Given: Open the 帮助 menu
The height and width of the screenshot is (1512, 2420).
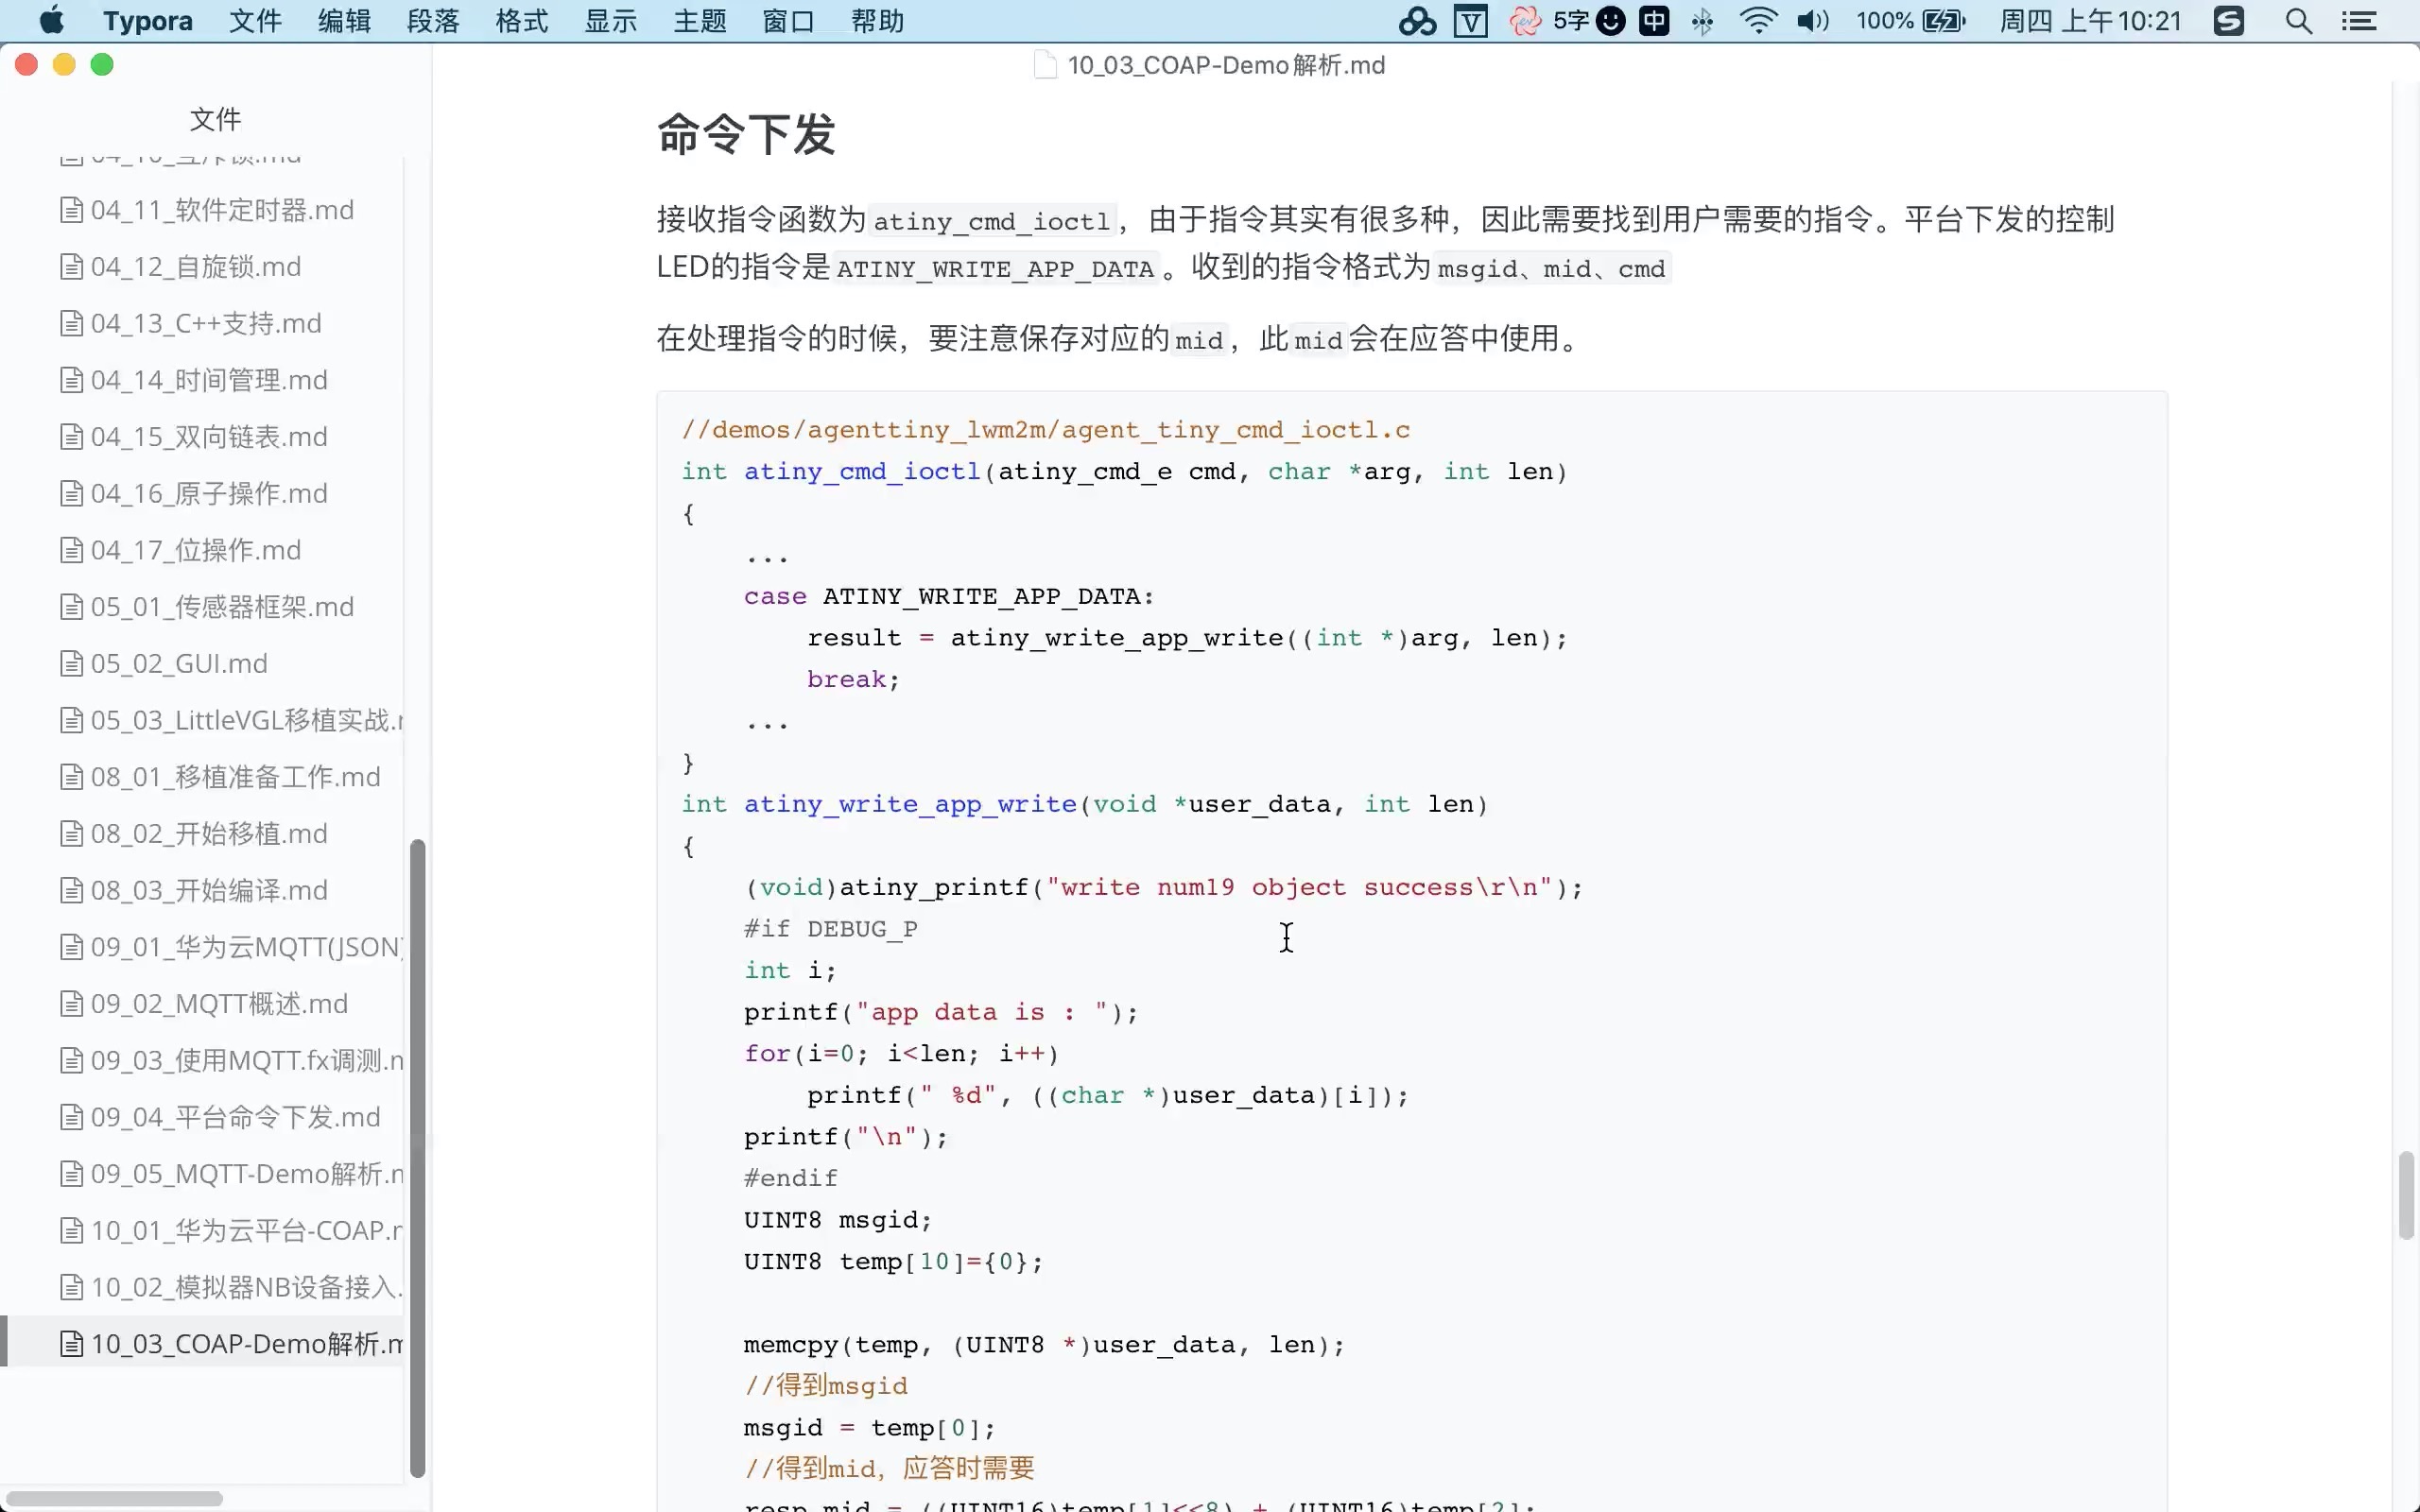Looking at the screenshot, I should point(878,21).
